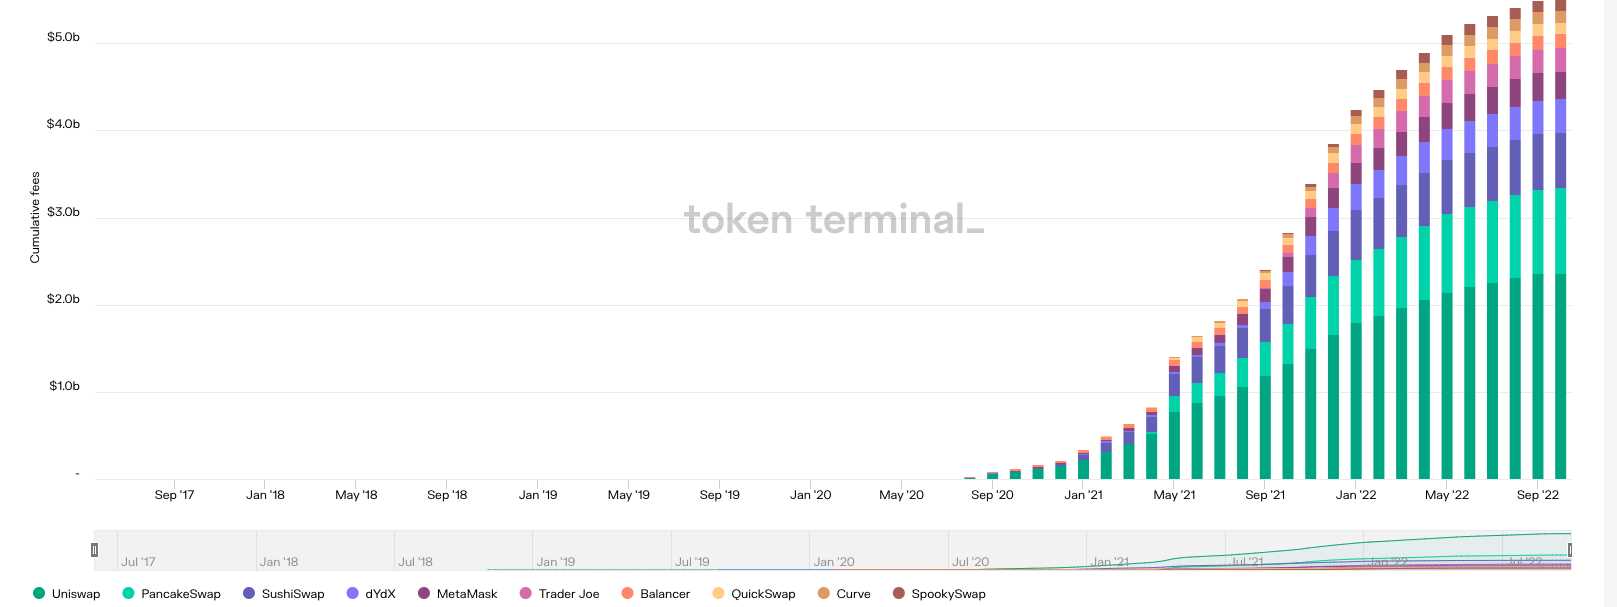1617x607 pixels.
Task: Click the $5.0b y-axis label
Action: pos(63,38)
